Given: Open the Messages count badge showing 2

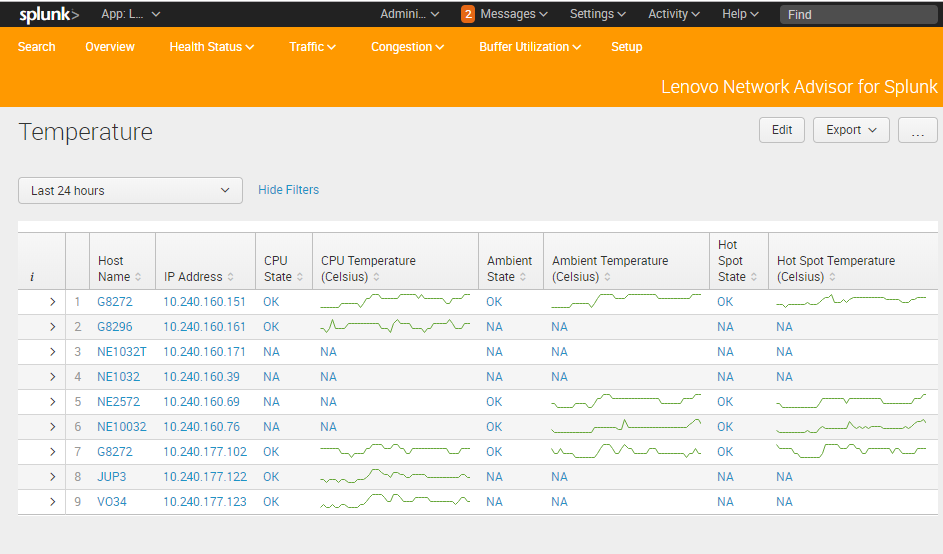Looking at the screenshot, I should [468, 14].
